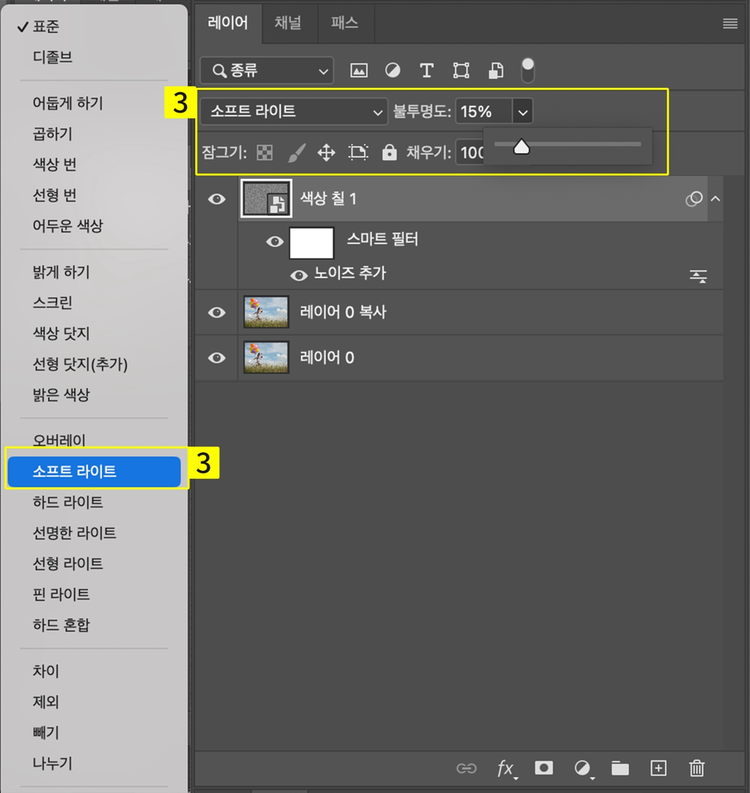This screenshot has width=750, height=793.
Task: Hide the 레이어 0 layer
Action: pos(216,358)
